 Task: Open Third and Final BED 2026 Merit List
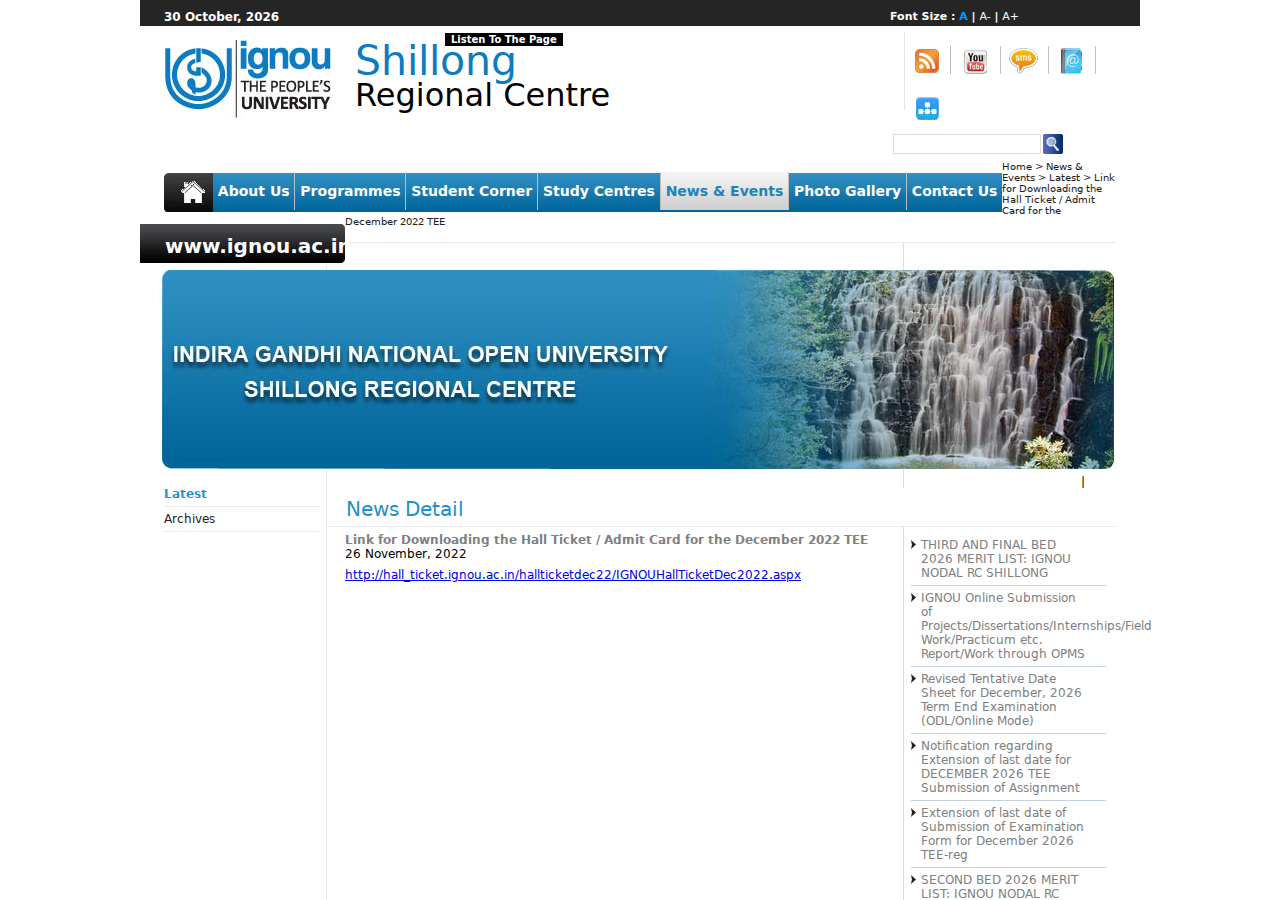pyautogui.click(x=996, y=559)
